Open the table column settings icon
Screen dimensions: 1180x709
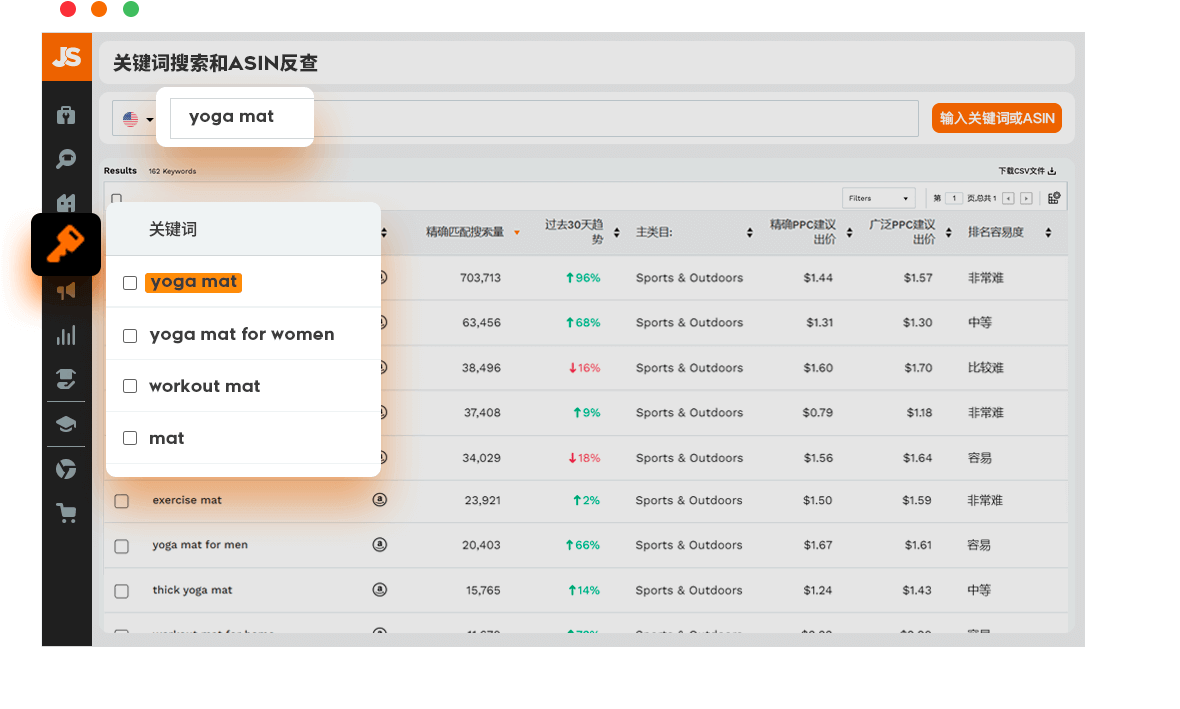coord(1054,198)
